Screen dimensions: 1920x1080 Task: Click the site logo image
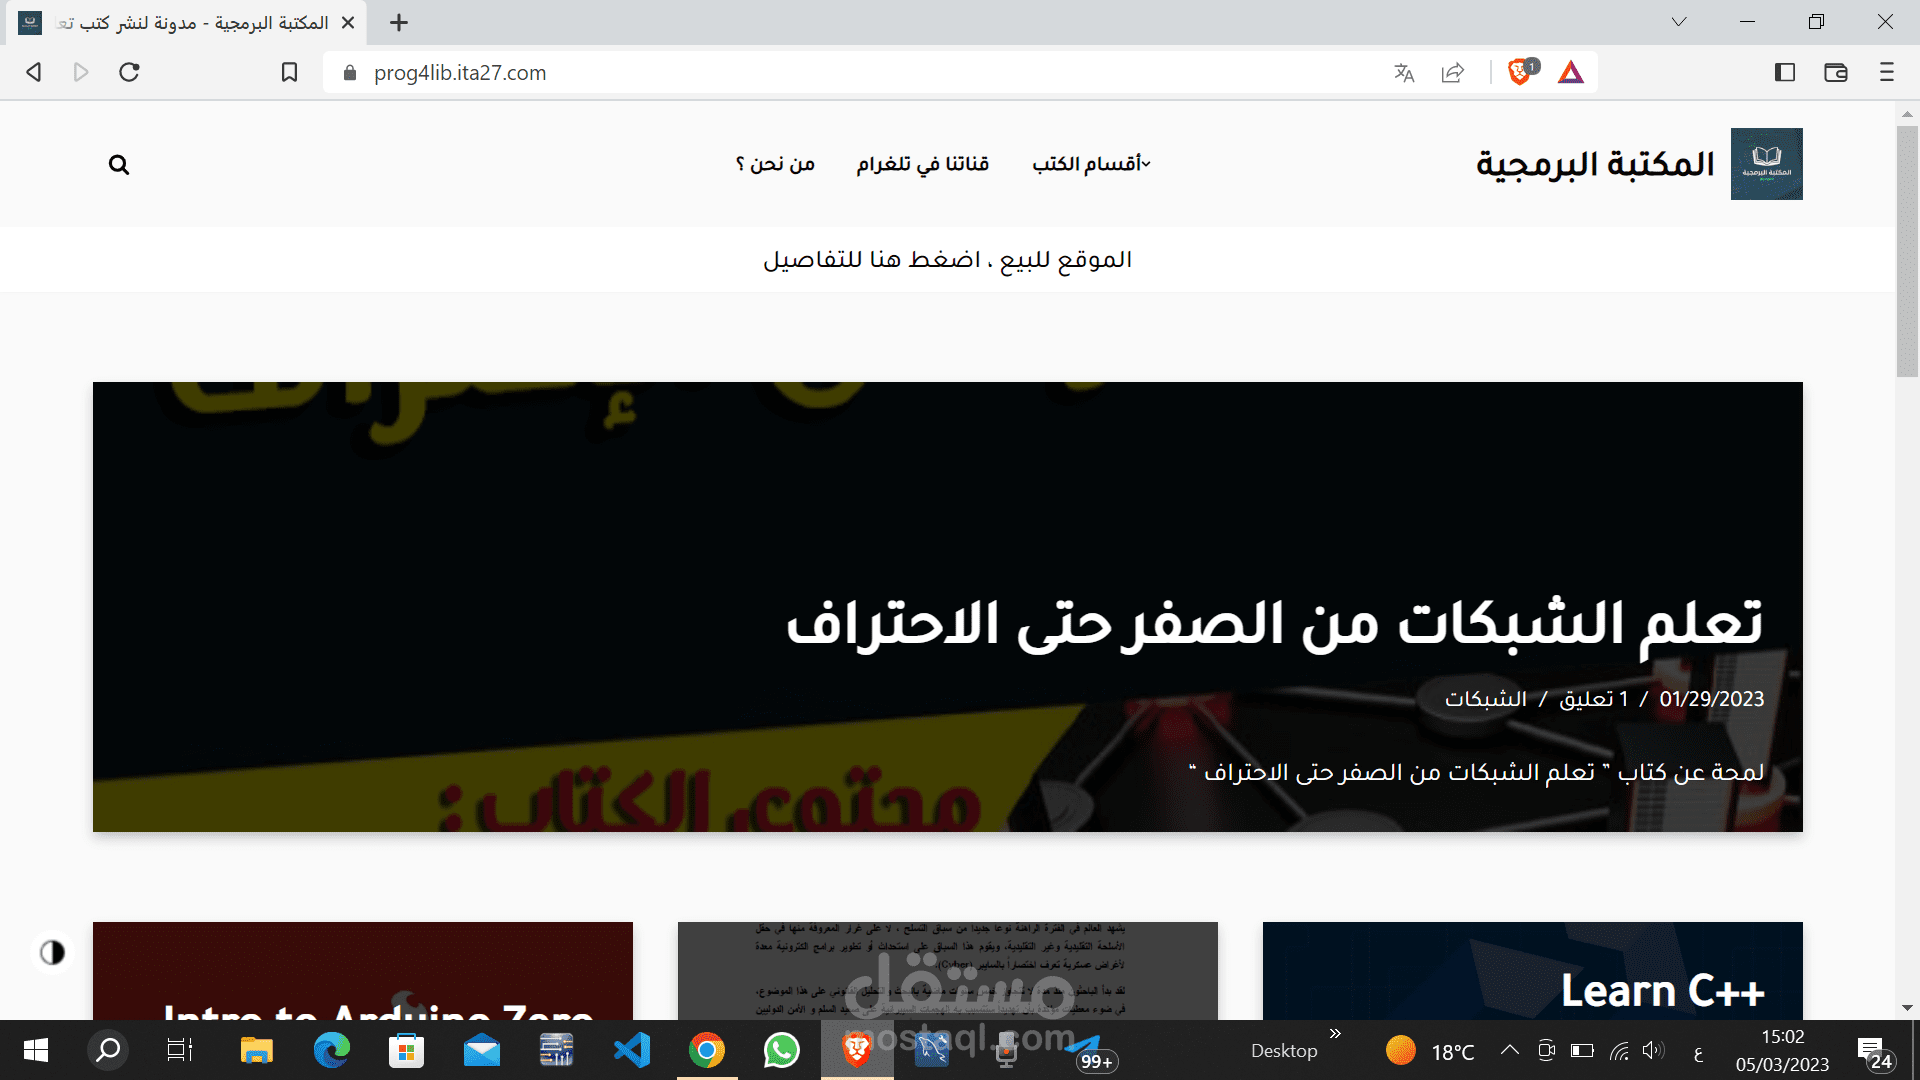(1766, 164)
